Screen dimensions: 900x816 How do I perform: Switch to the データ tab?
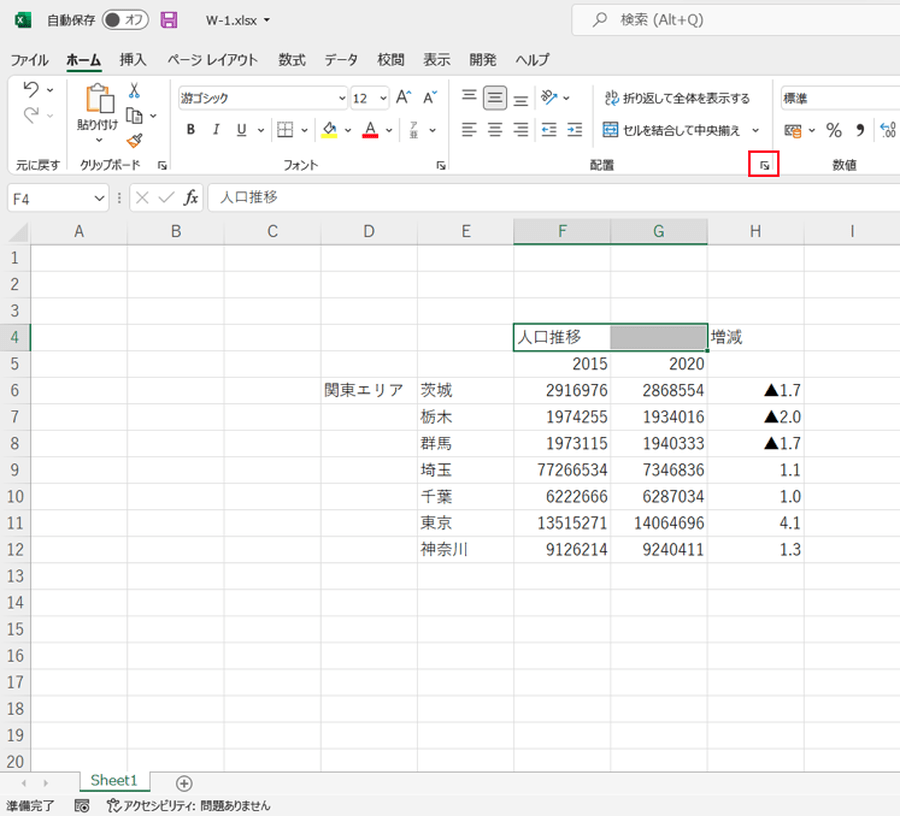point(341,60)
